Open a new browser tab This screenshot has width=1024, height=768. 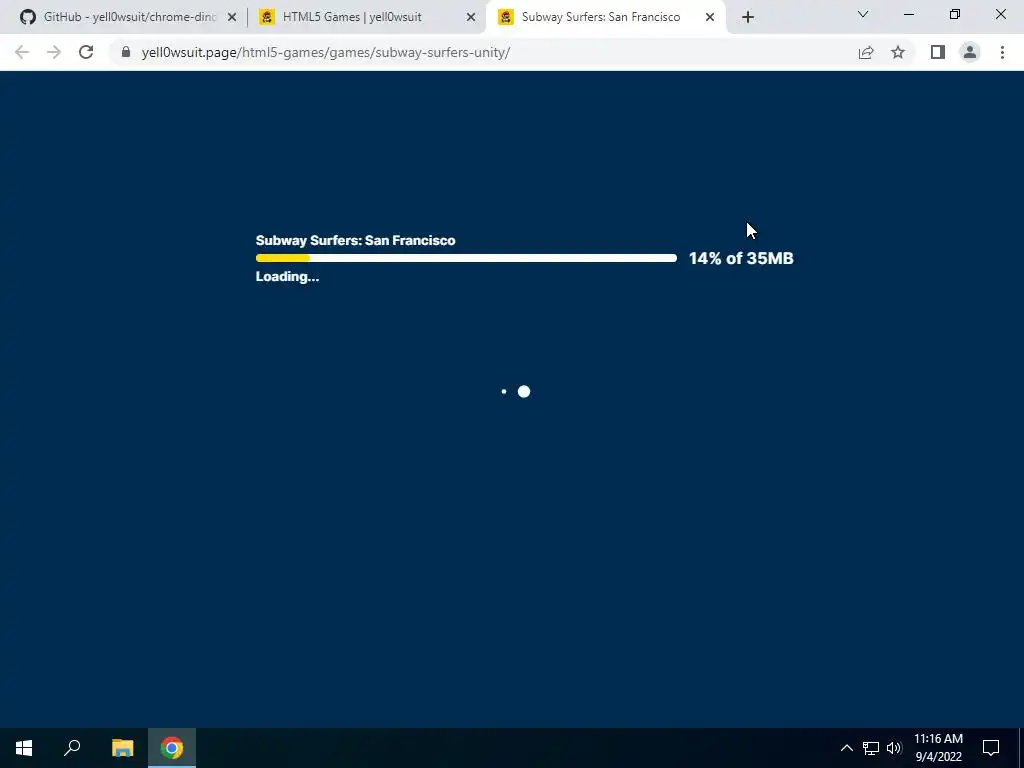(x=748, y=17)
